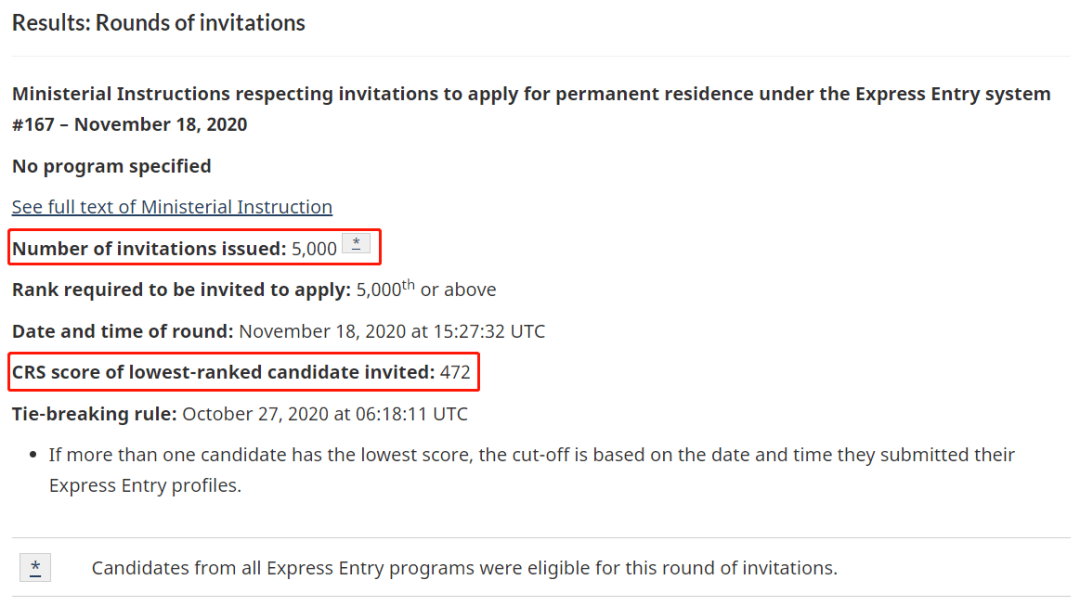Click the asterisk return icon in bottom footnote
The width and height of the screenshot is (1080, 606).
point(35,567)
